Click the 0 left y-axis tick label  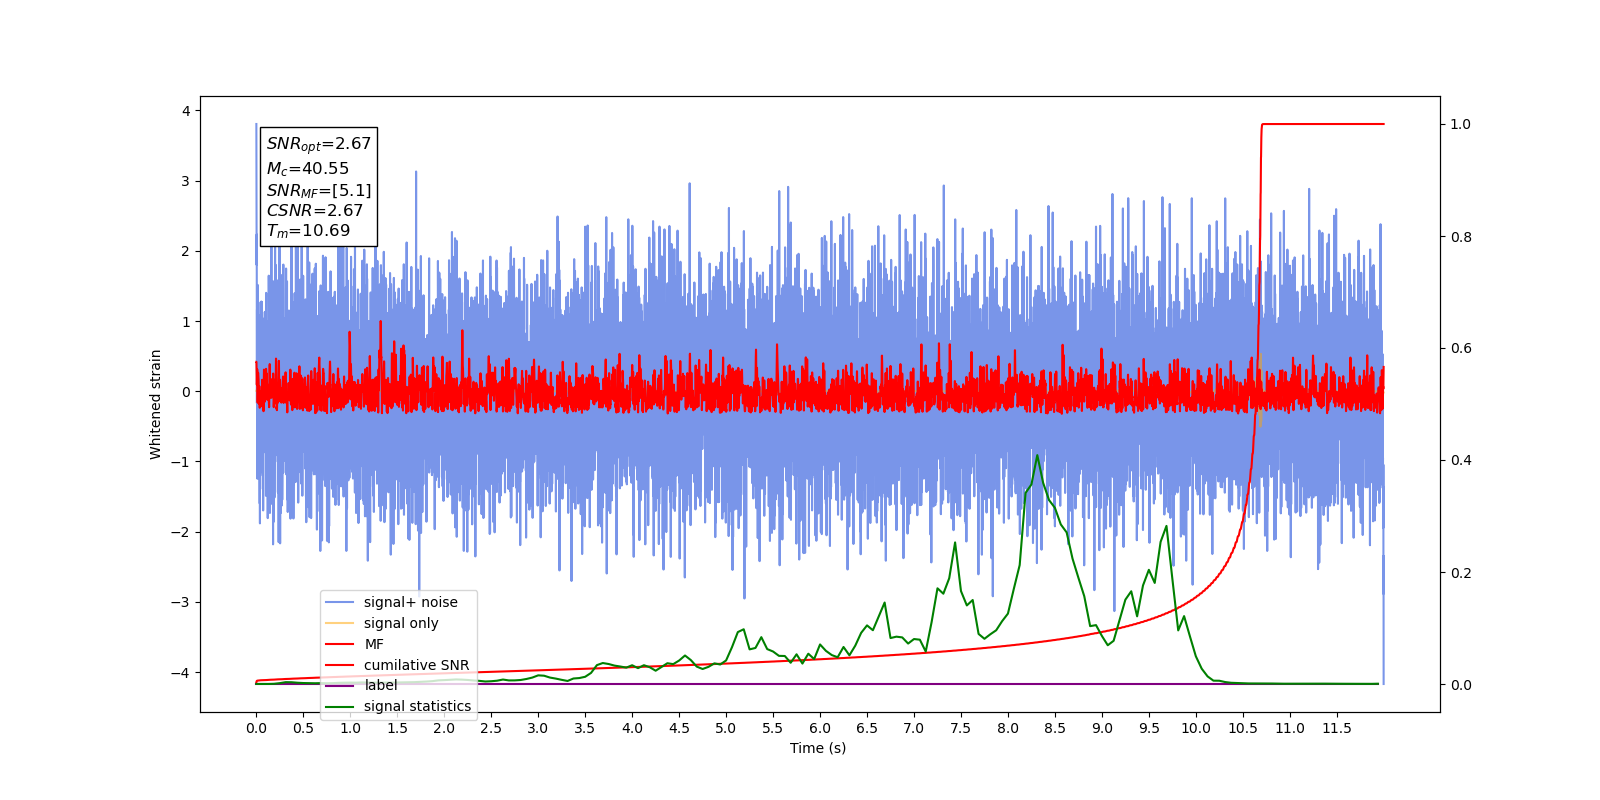(186, 392)
